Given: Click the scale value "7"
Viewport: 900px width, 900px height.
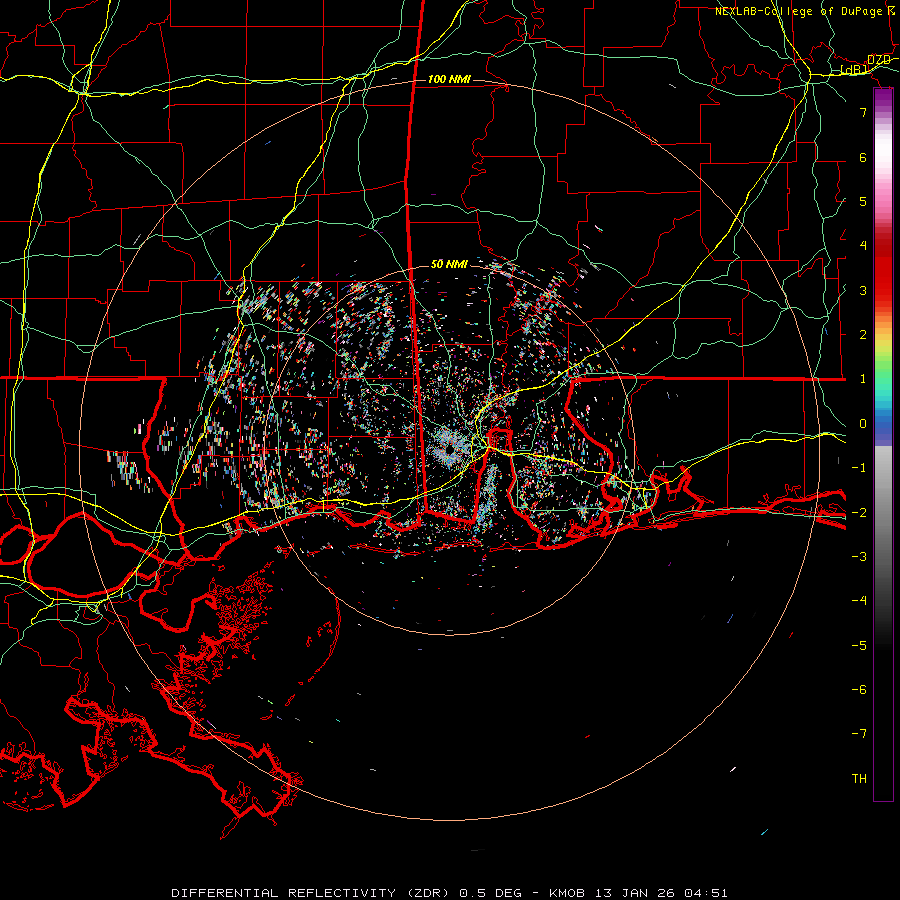Looking at the screenshot, I should pyautogui.click(x=863, y=112).
